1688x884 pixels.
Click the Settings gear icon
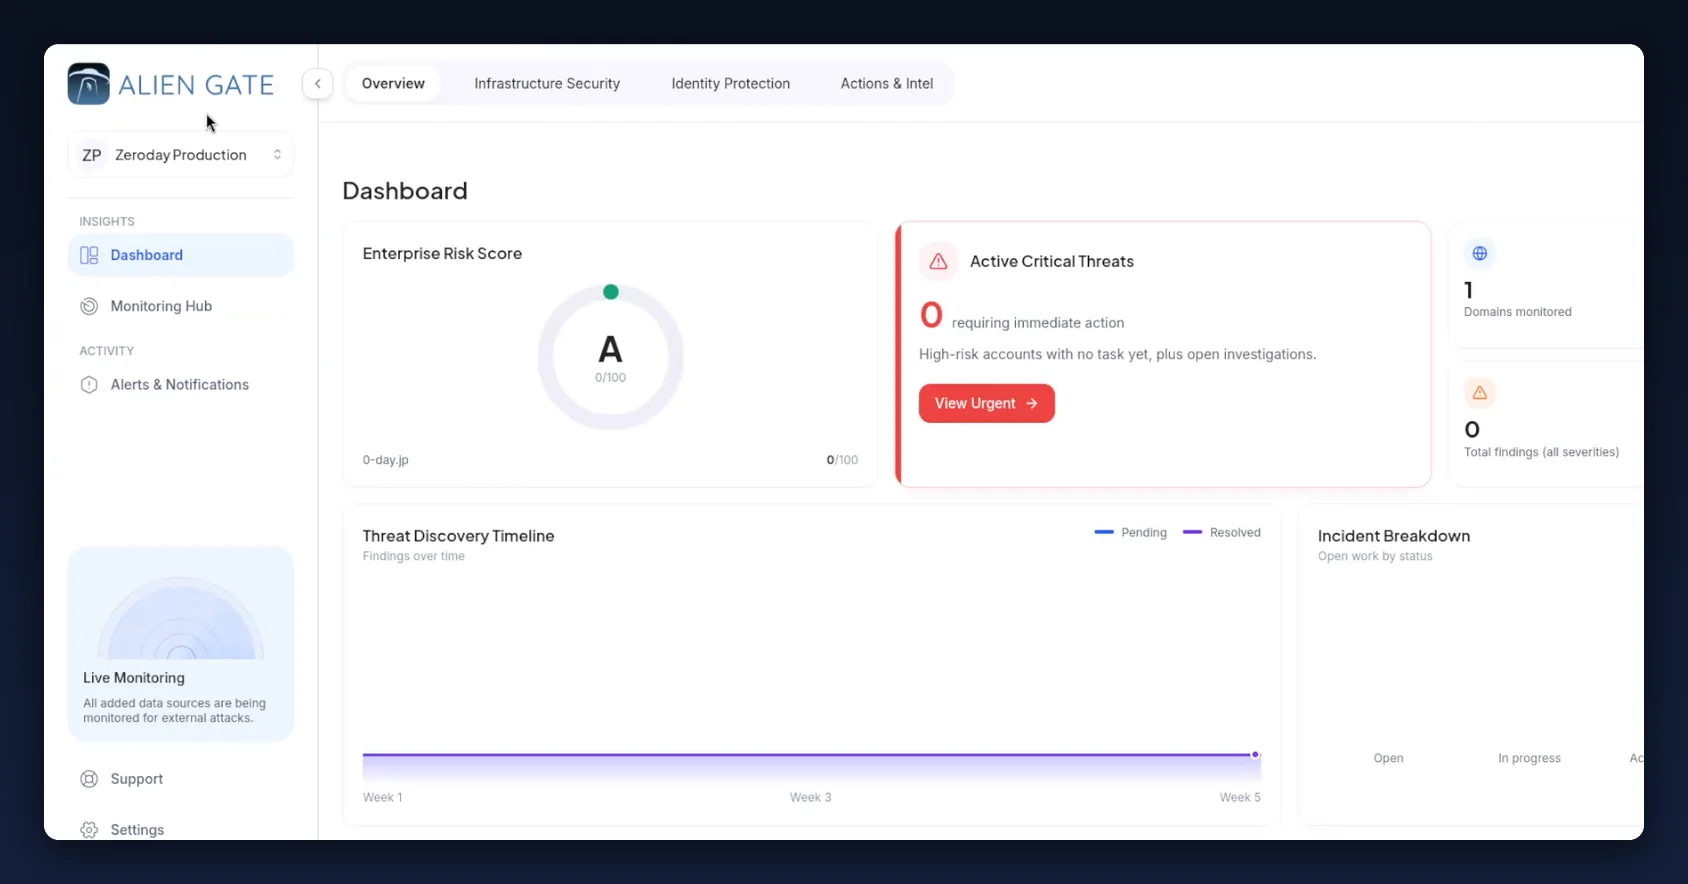(89, 830)
